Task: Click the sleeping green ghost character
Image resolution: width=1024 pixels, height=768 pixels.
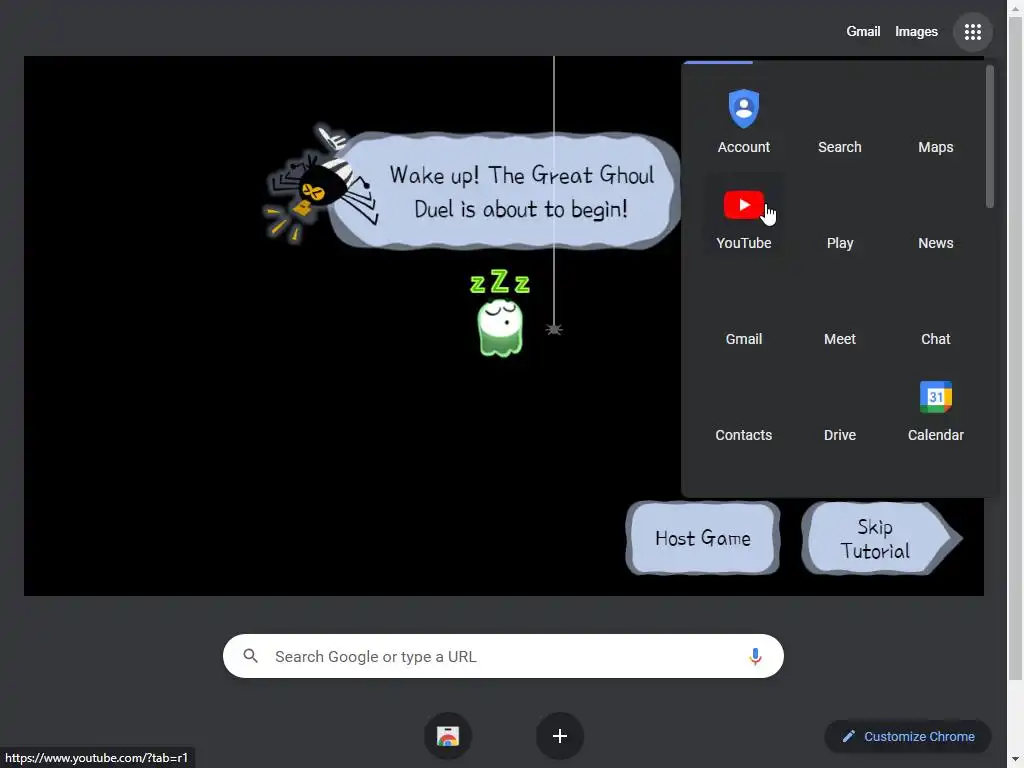Action: coord(500,327)
